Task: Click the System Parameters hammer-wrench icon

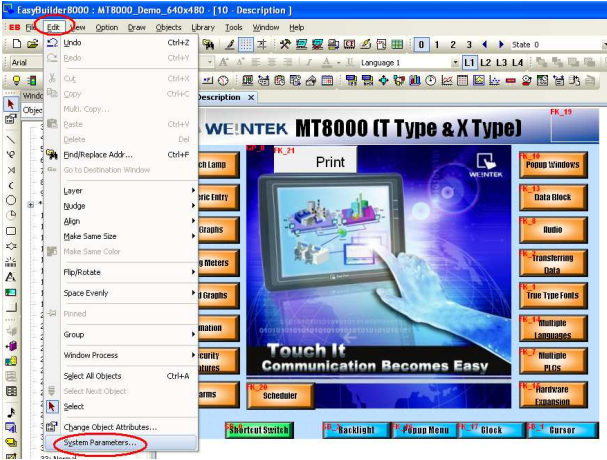Action: [285, 44]
